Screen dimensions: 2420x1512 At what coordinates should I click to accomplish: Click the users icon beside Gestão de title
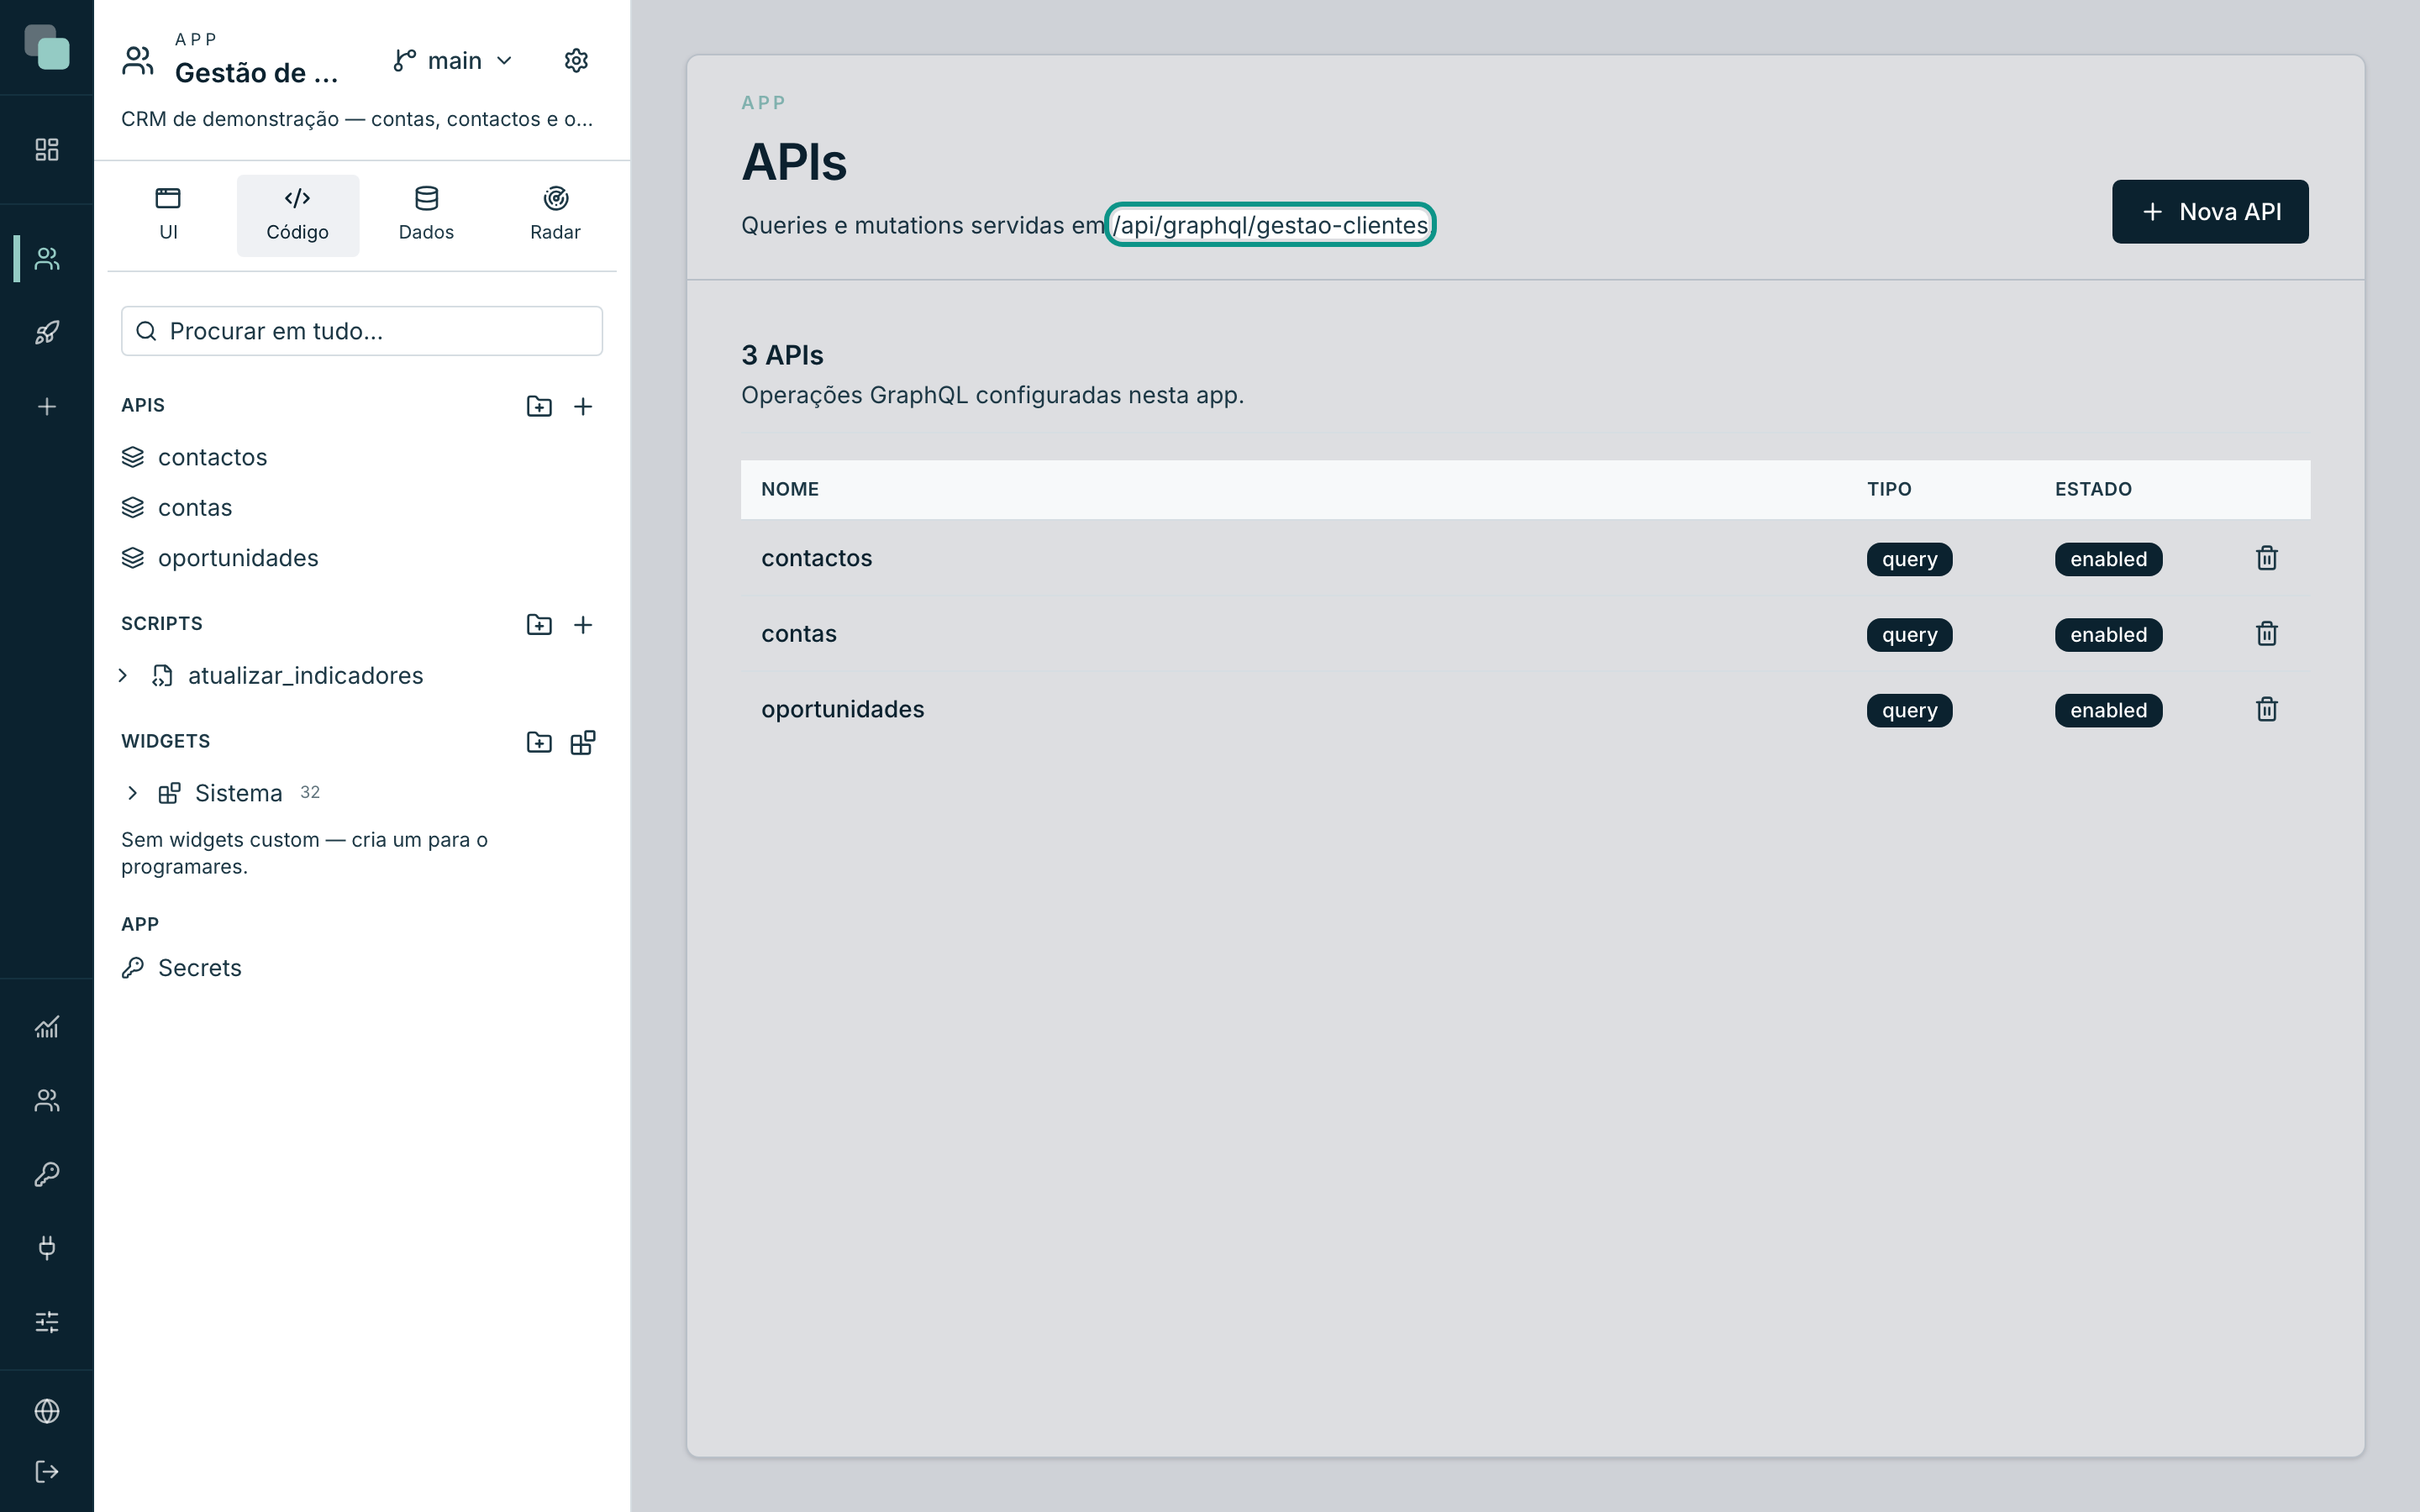[138, 61]
